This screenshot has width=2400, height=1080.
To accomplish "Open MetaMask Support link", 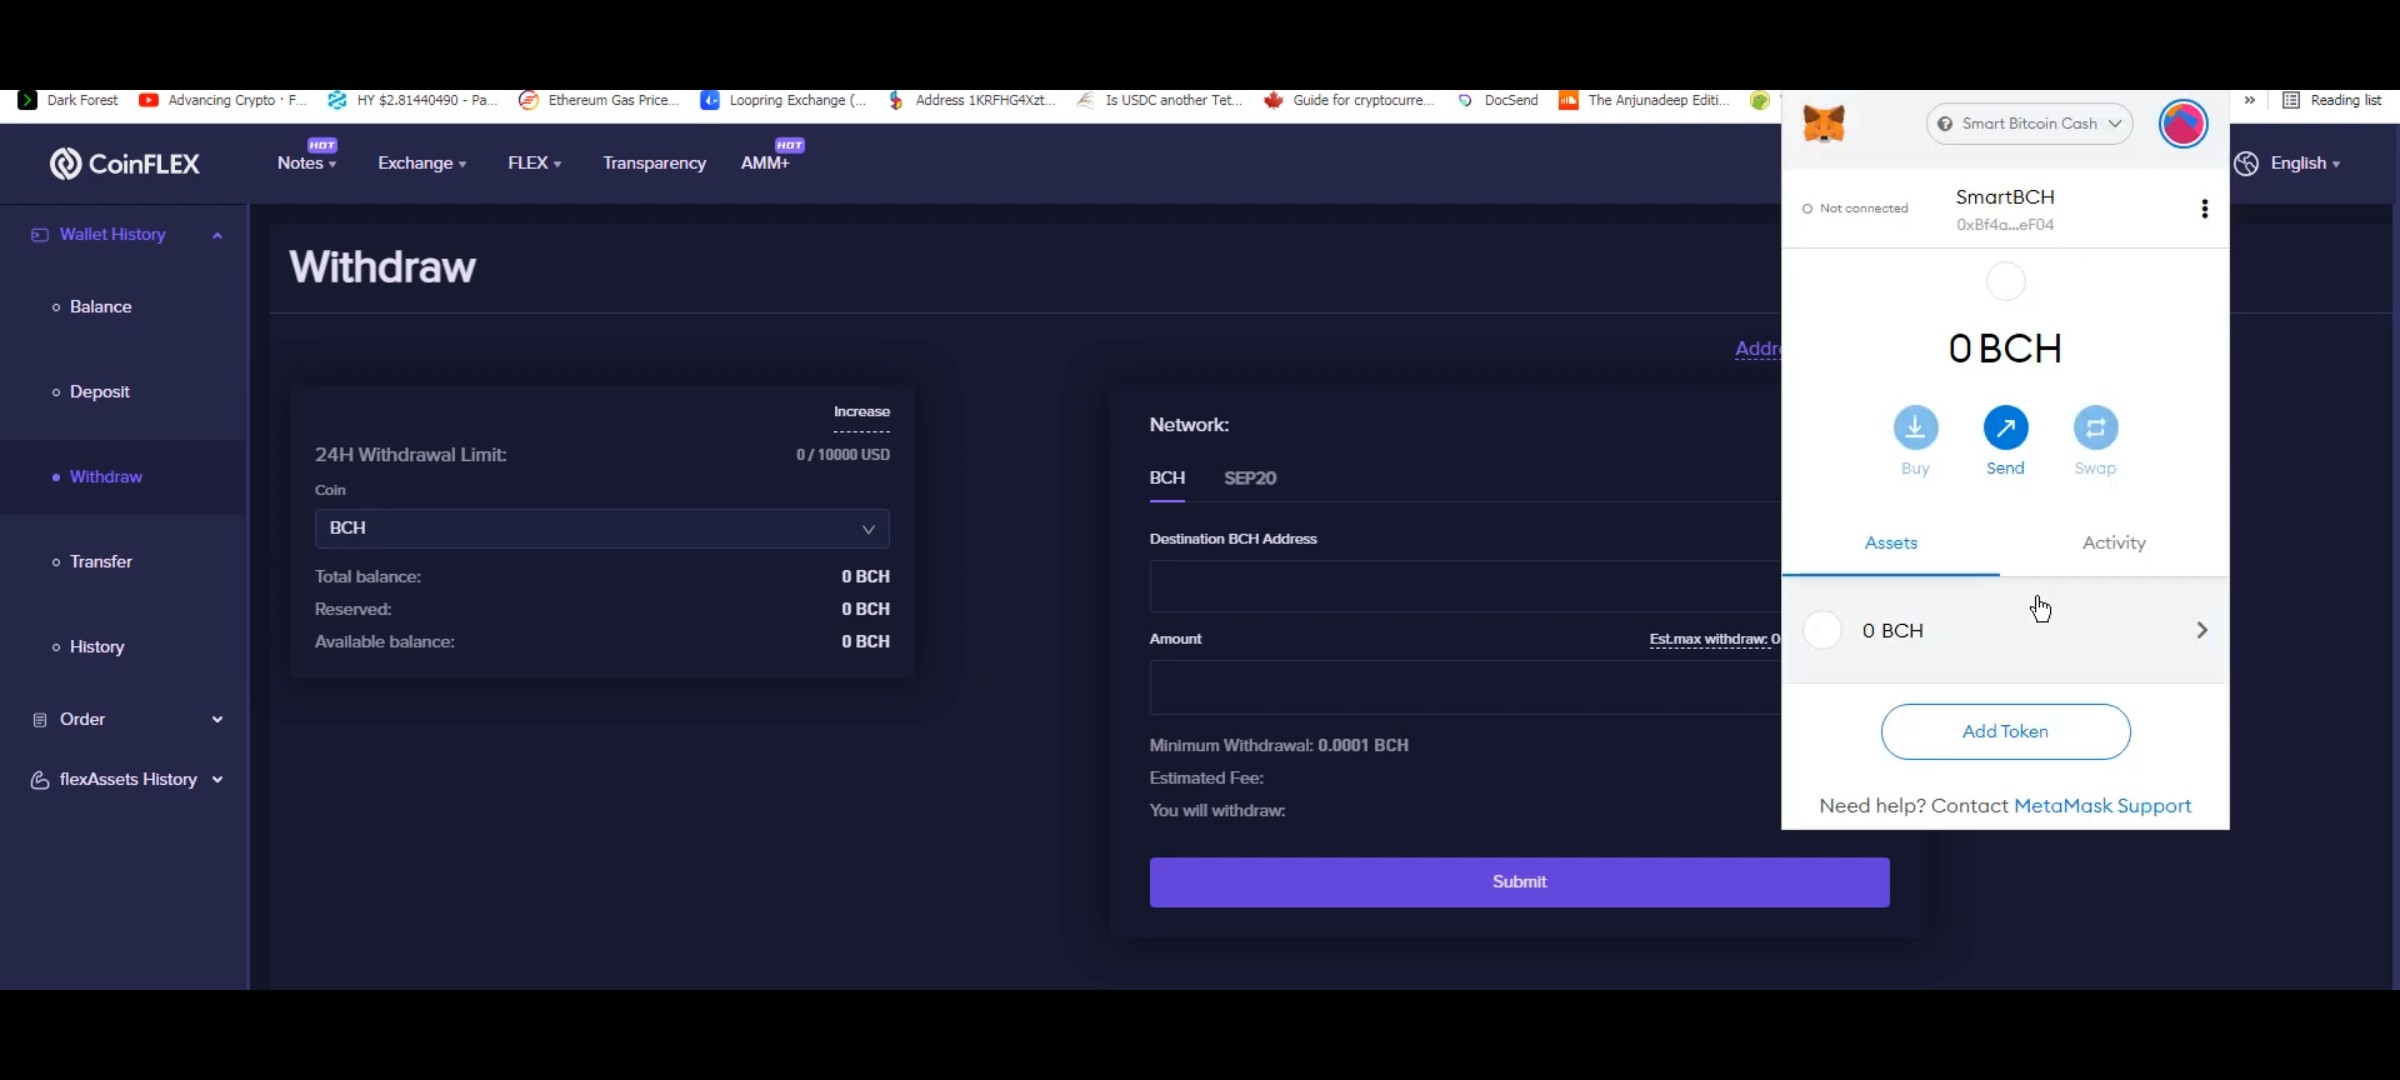I will 2102,806.
